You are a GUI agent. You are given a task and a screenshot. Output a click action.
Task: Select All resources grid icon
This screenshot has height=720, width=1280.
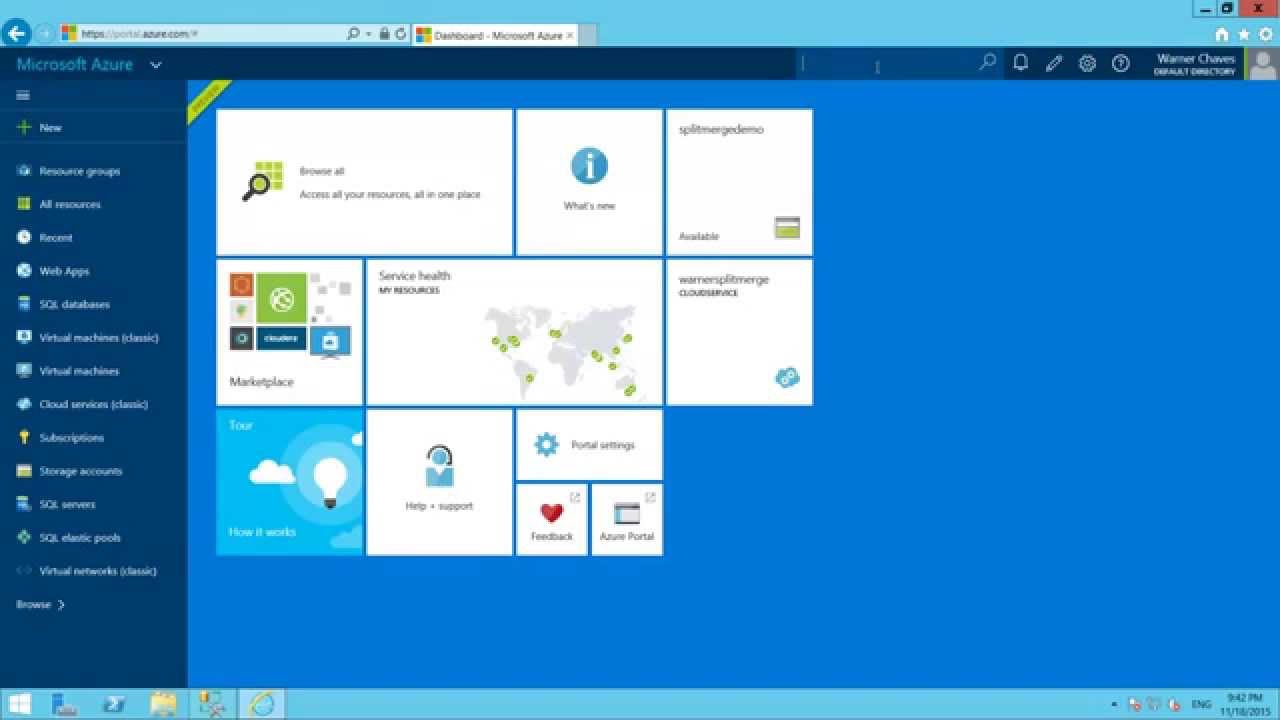coord(23,204)
